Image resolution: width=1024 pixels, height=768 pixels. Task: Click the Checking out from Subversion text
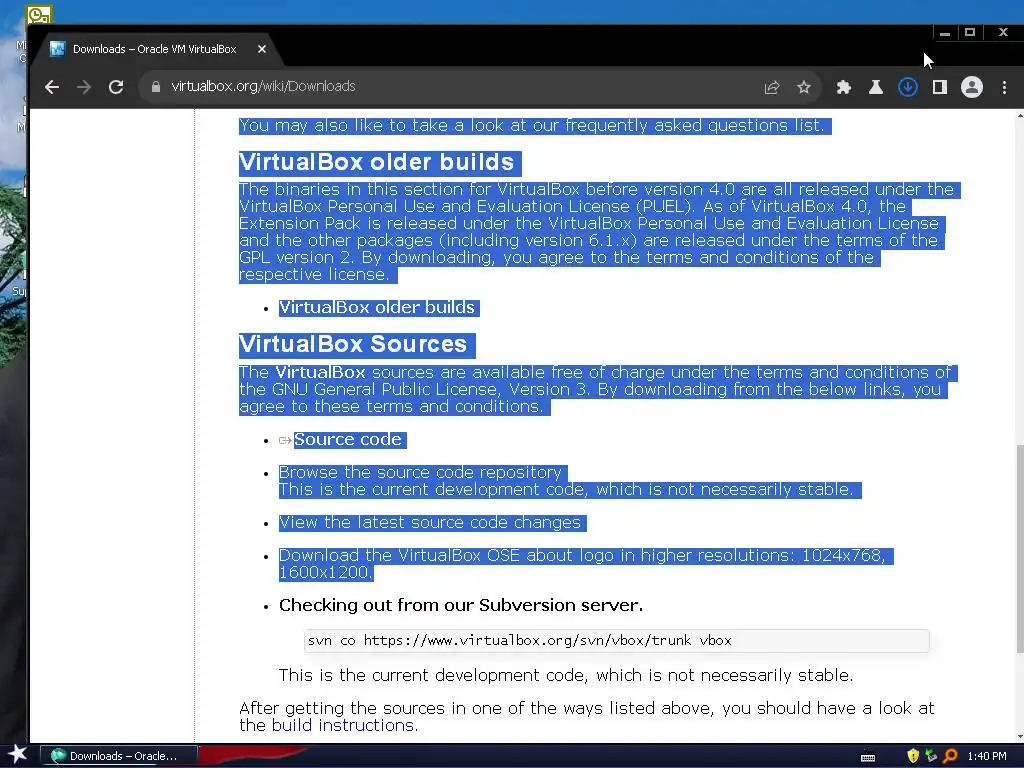[461, 605]
